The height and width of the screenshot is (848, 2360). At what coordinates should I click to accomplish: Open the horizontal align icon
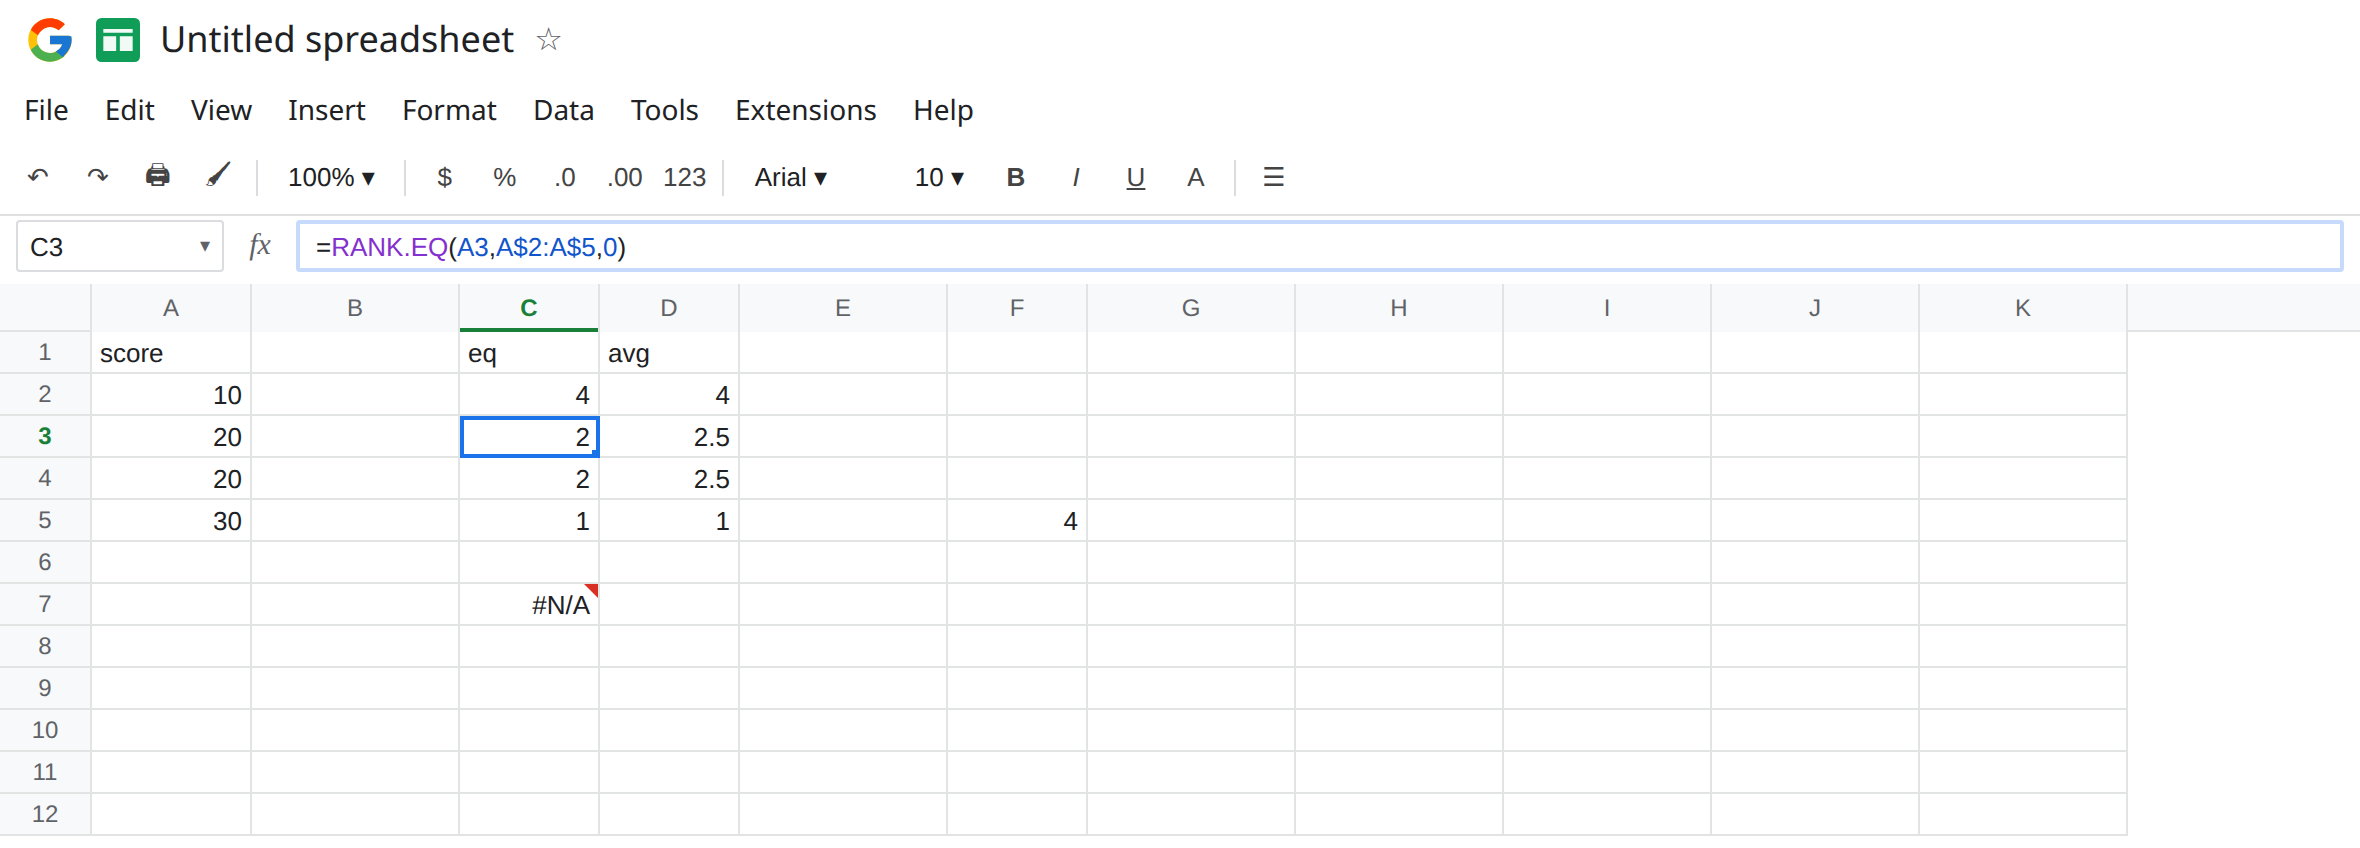click(x=1273, y=177)
